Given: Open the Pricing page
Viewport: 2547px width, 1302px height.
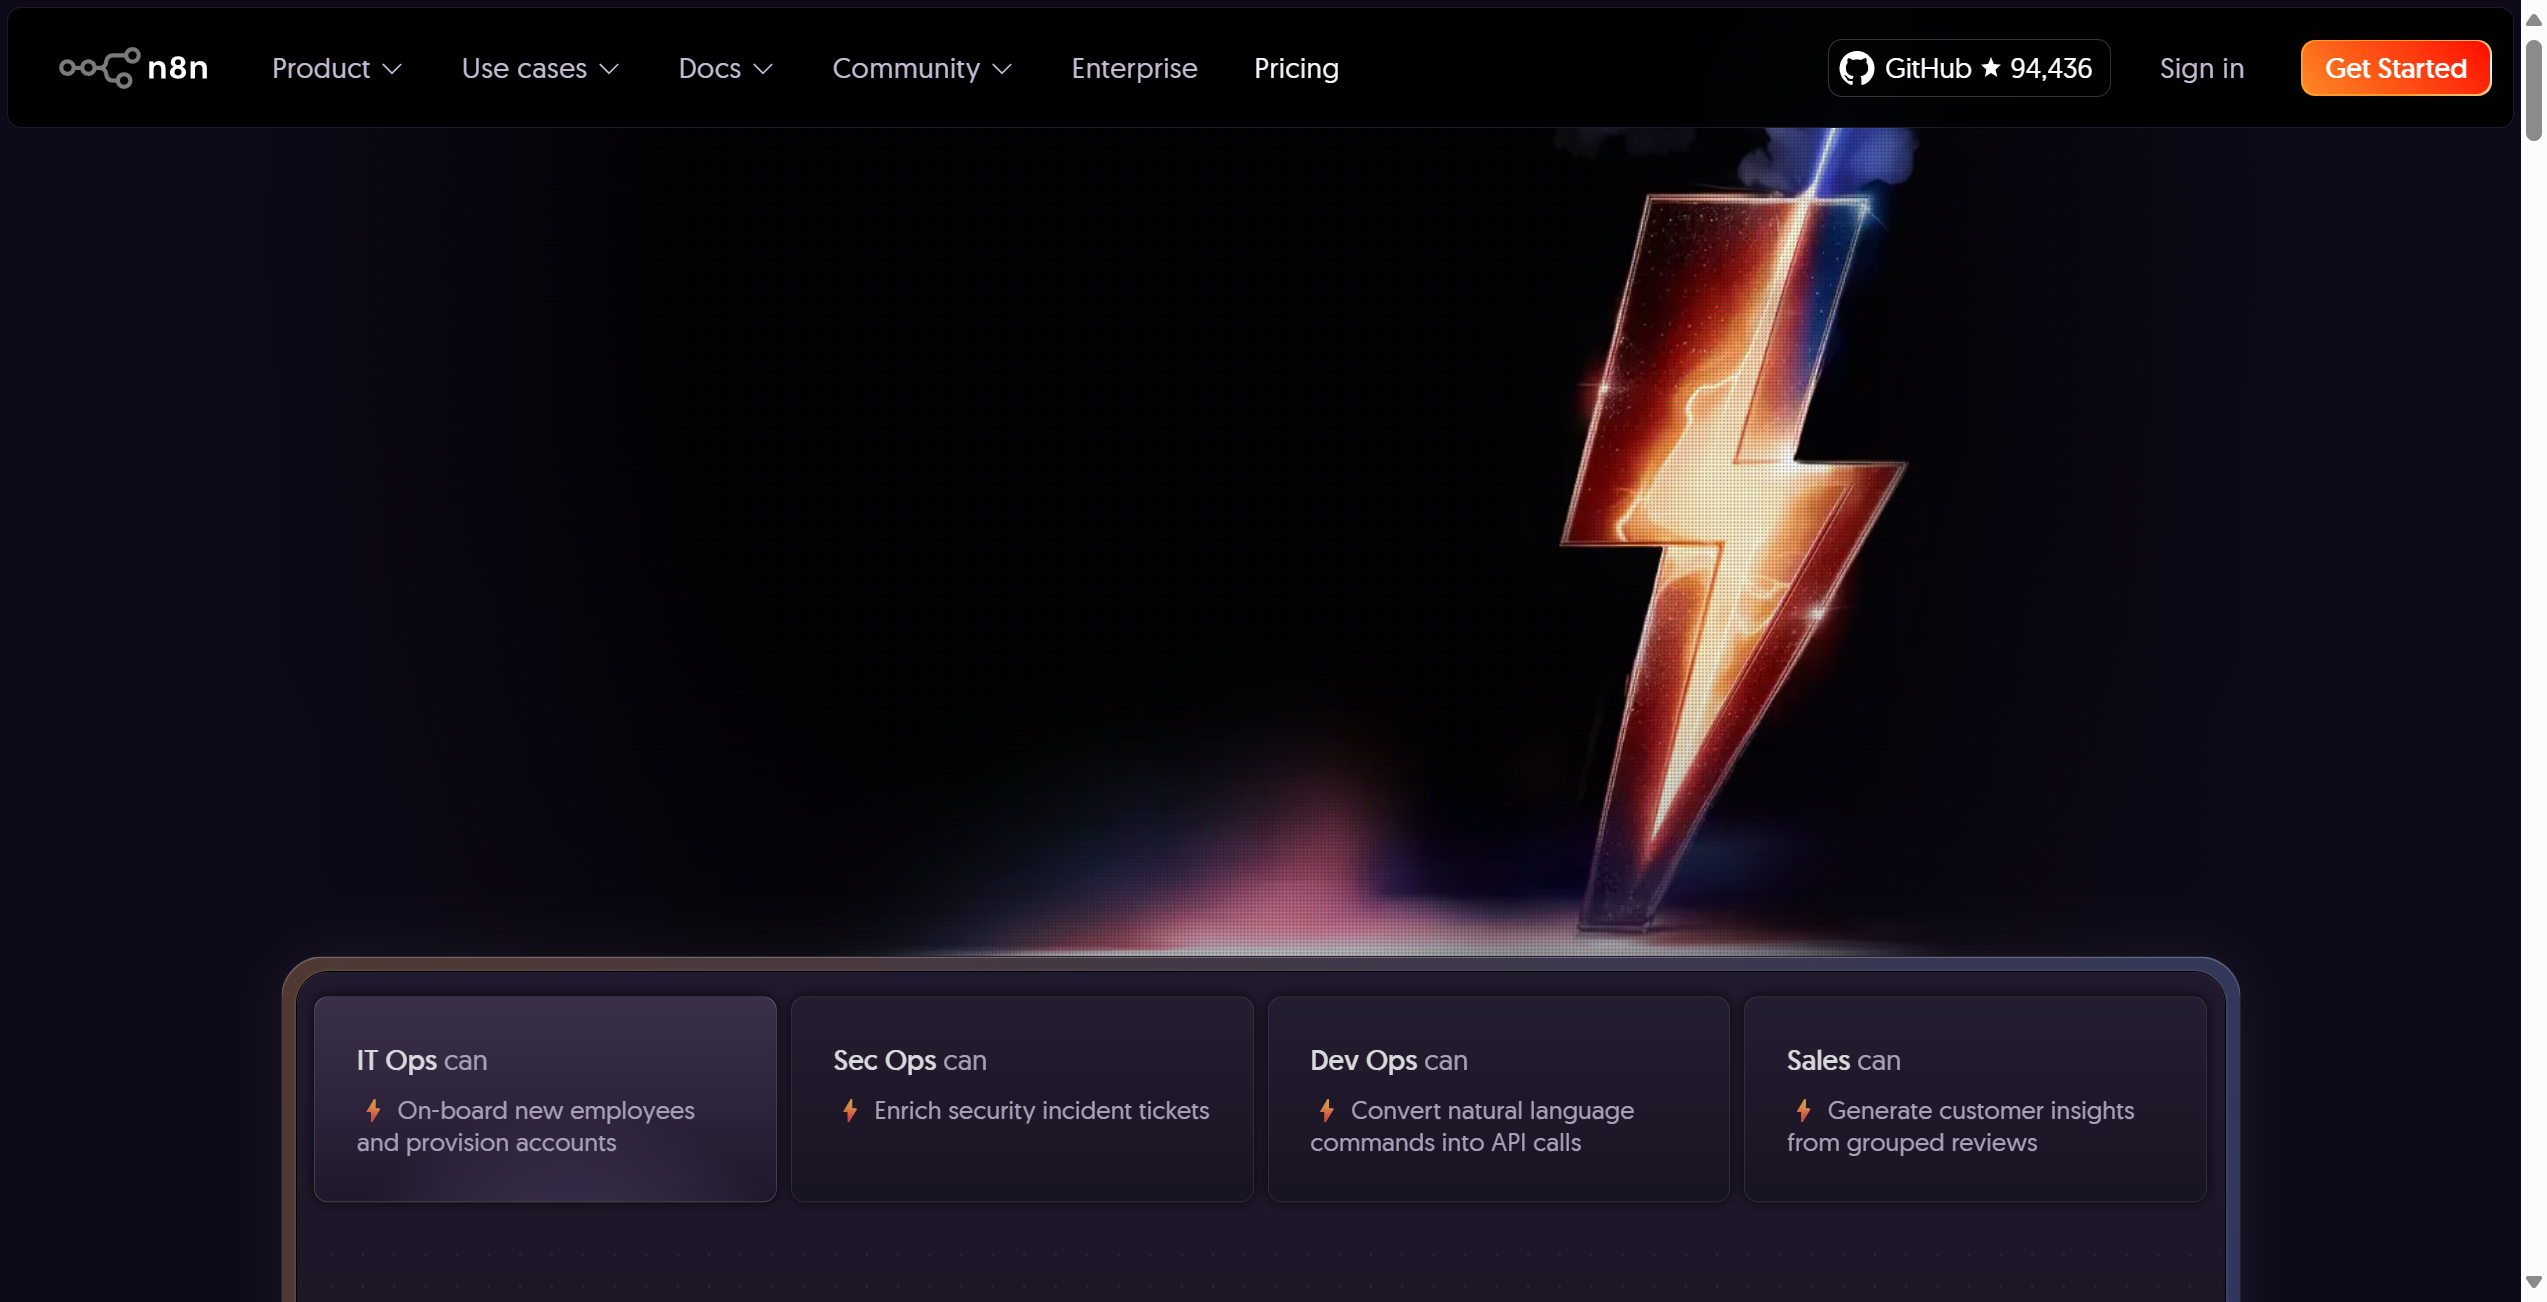Looking at the screenshot, I should point(1296,68).
